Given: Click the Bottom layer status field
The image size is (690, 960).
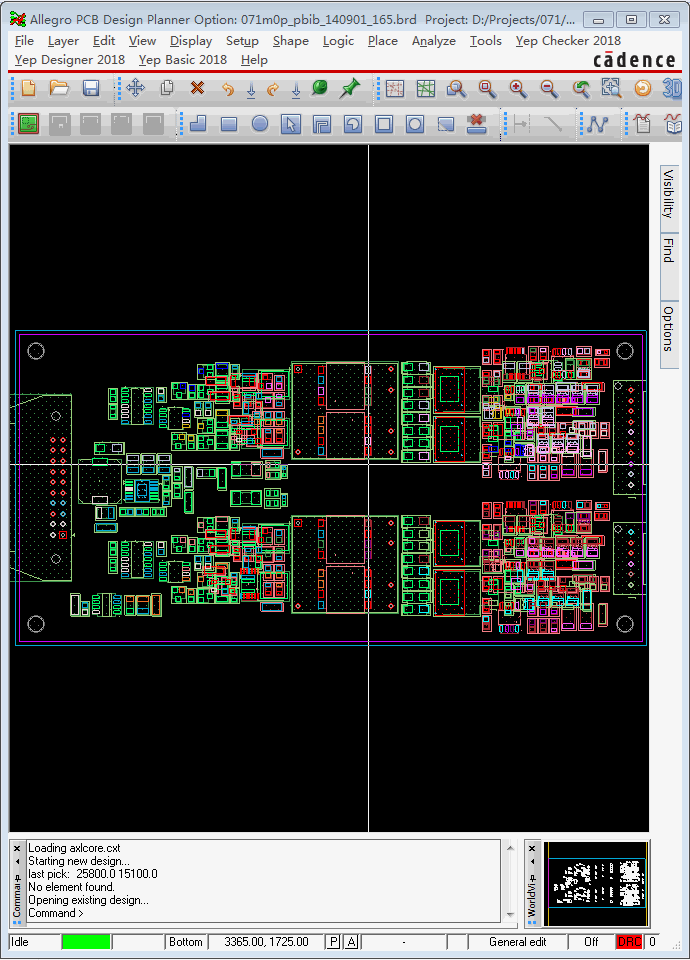Looking at the screenshot, I should (186, 942).
